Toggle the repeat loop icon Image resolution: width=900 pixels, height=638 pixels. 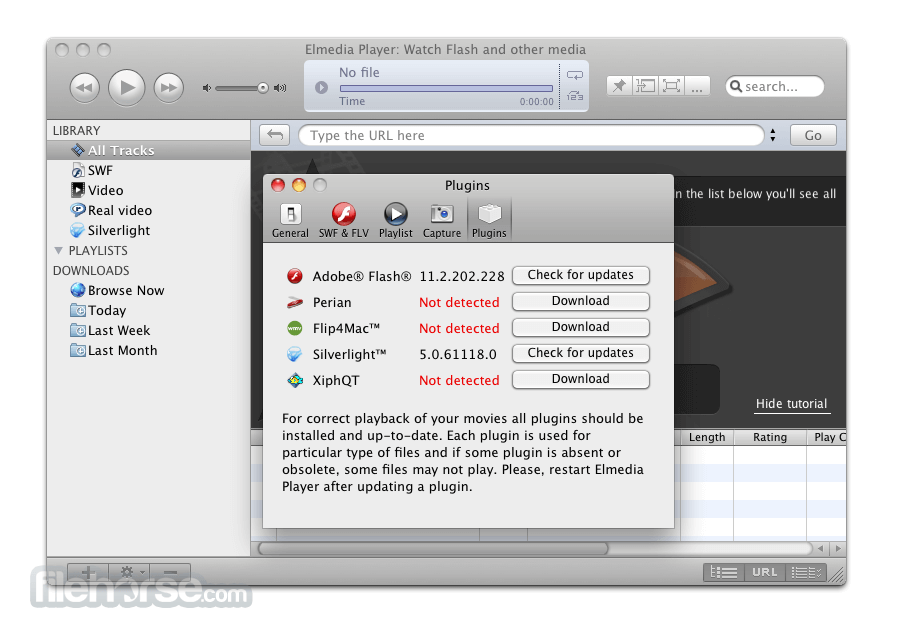click(x=575, y=75)
